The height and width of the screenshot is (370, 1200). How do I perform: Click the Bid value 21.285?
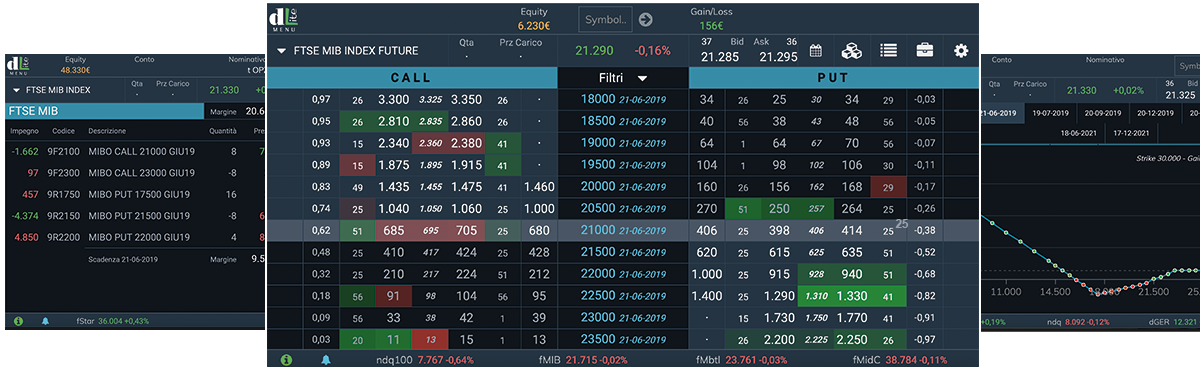tap(721, 57)
